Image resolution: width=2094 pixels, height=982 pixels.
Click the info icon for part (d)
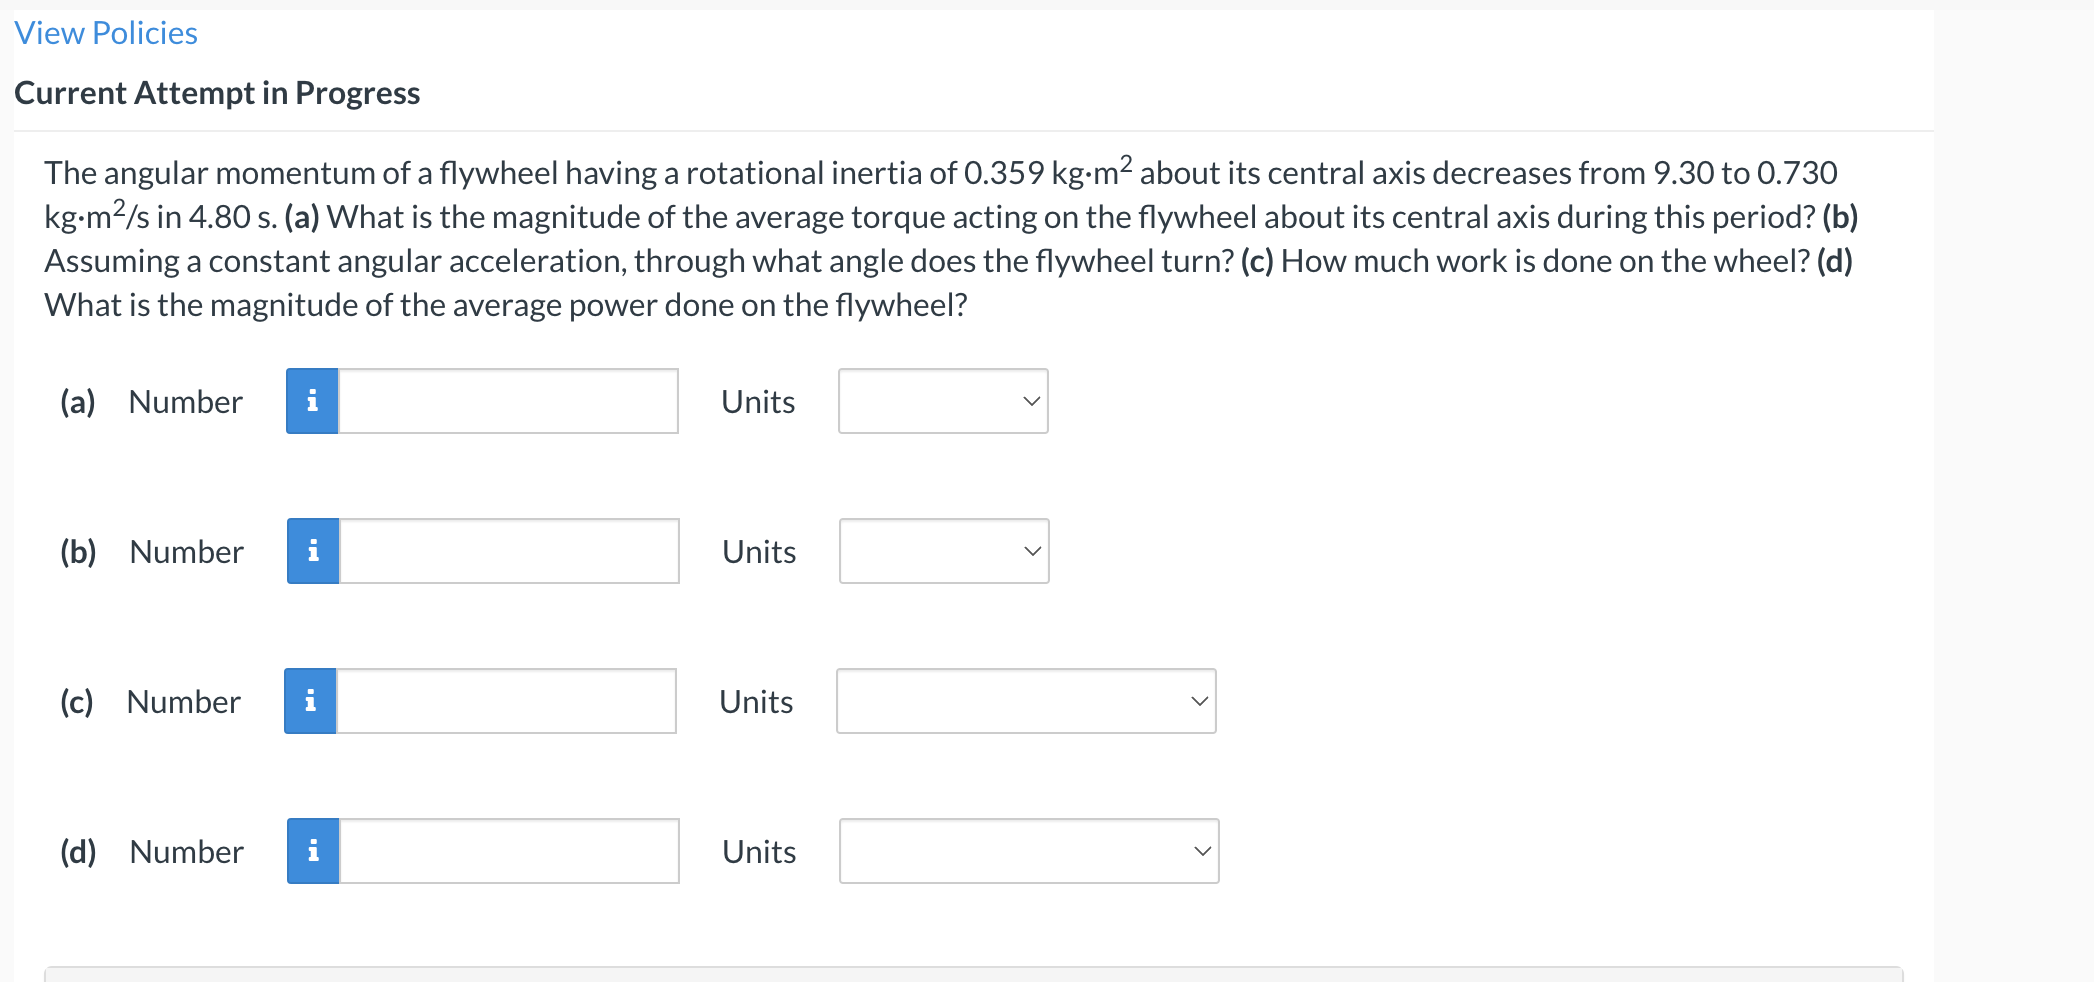tap(313, 851)
